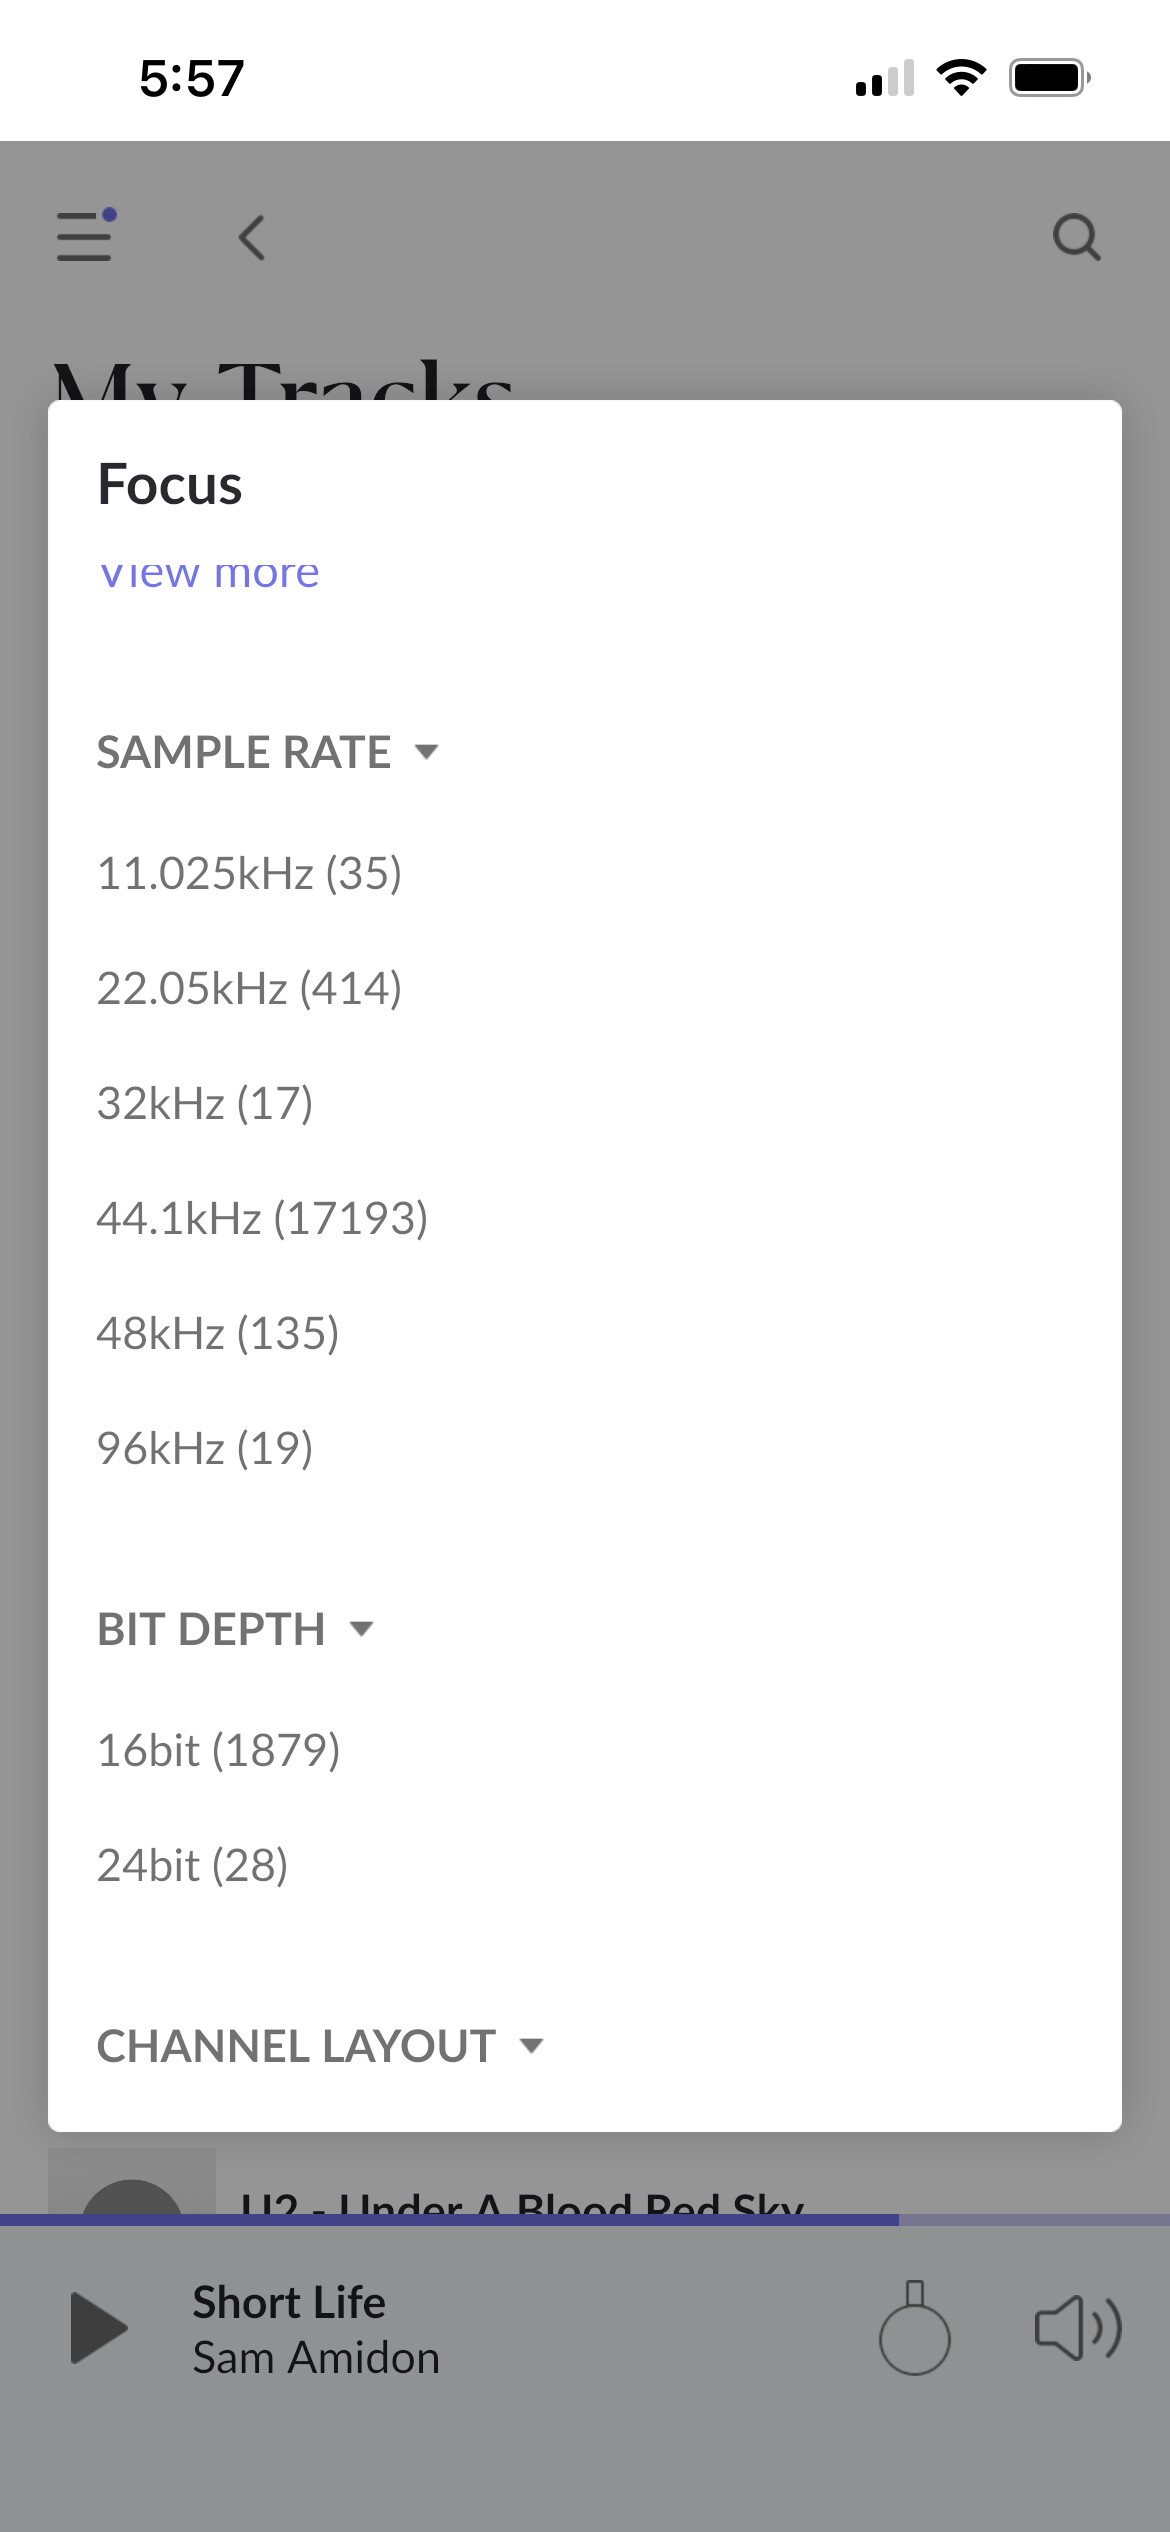The image size is (1170, 2532).
Task: Open the audio zone speaker icon
Action: point(1077,2328)
